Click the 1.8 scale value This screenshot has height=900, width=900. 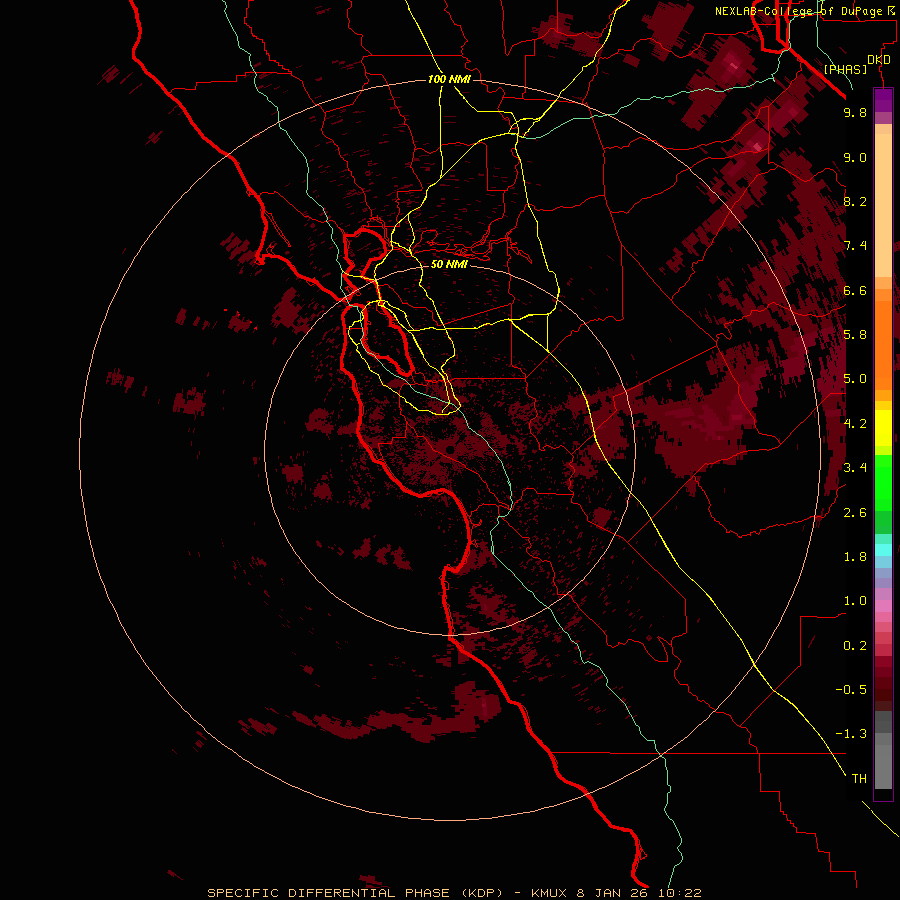pyautogui.click(x=855, y=557)
